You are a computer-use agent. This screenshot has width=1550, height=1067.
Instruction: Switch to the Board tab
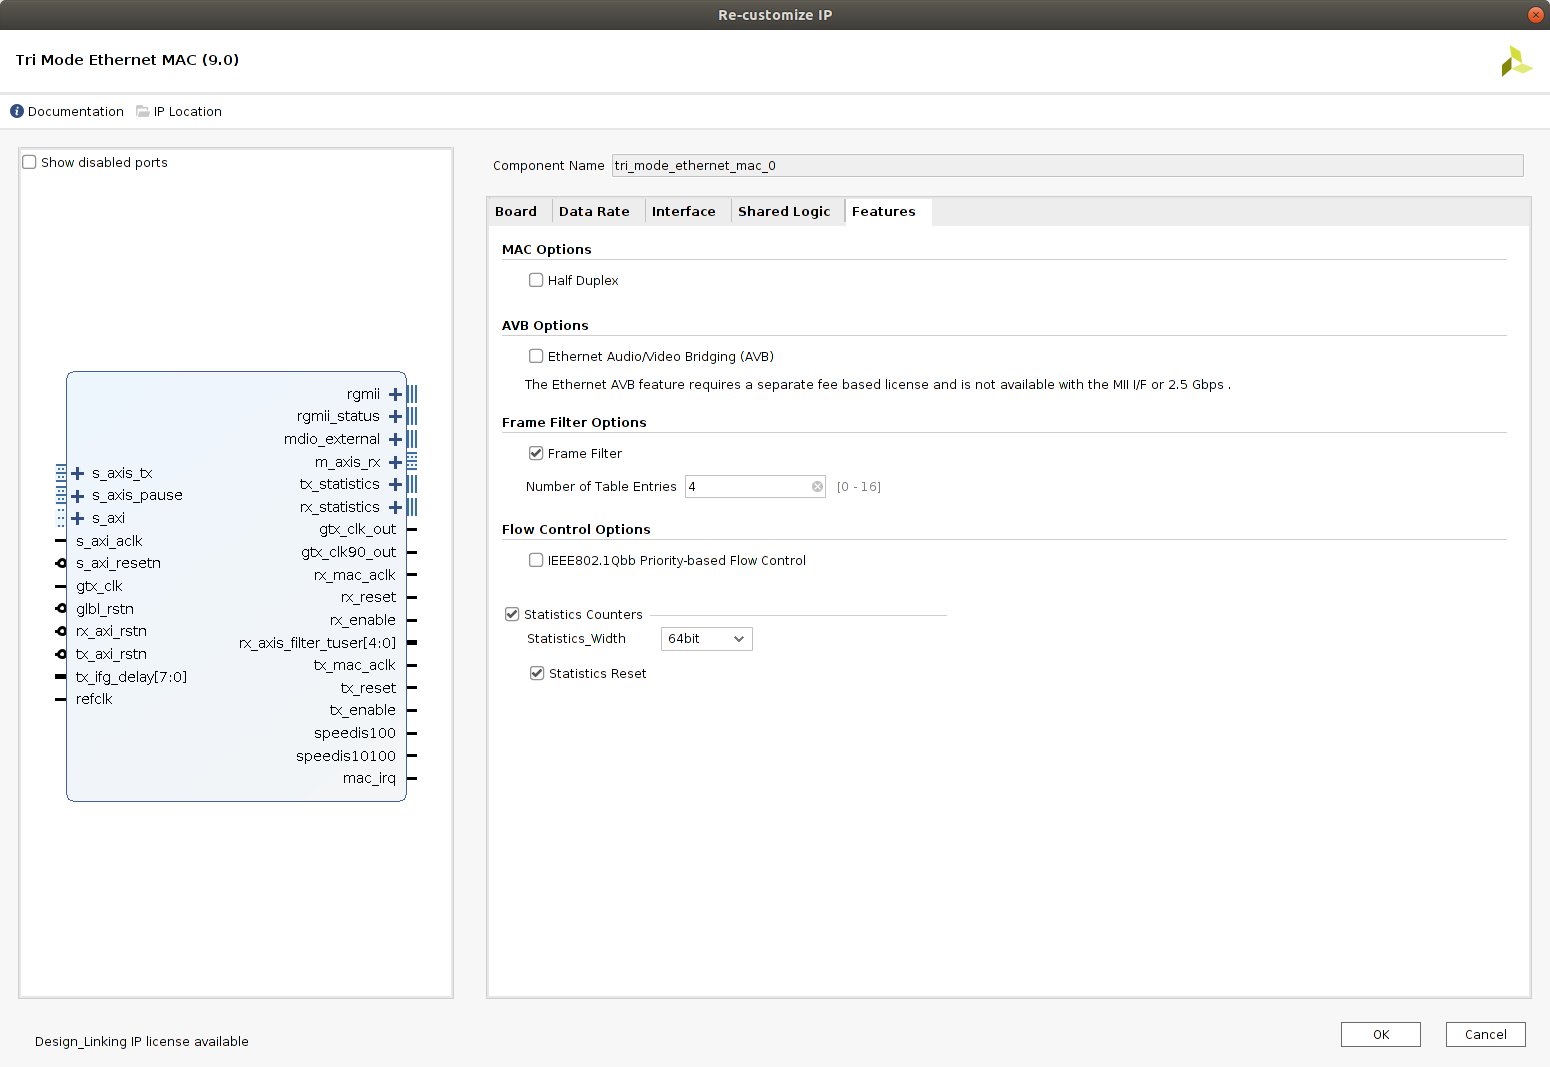[516, 211]
